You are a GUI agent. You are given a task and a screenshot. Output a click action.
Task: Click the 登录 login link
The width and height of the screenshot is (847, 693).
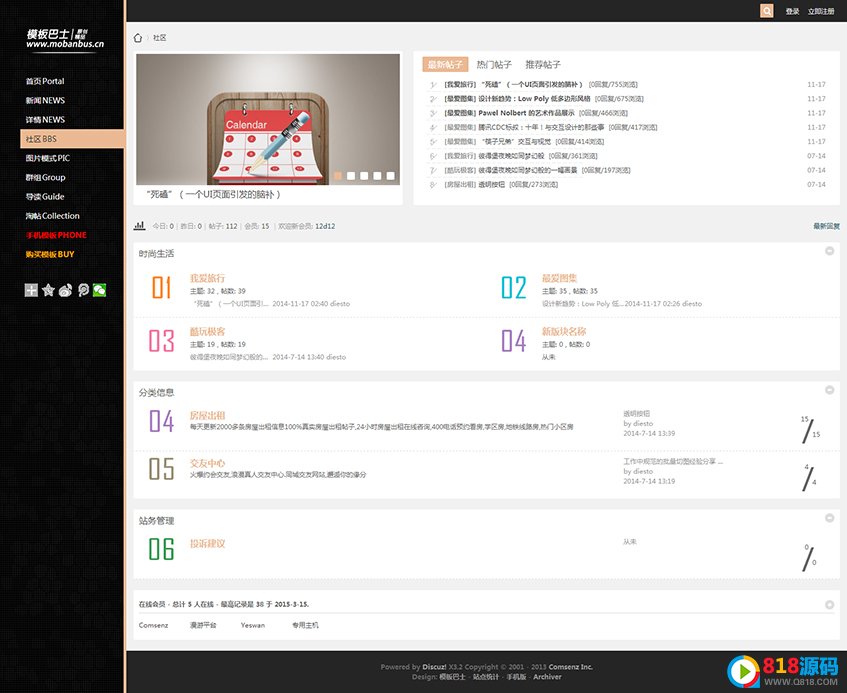pos(792,11)
